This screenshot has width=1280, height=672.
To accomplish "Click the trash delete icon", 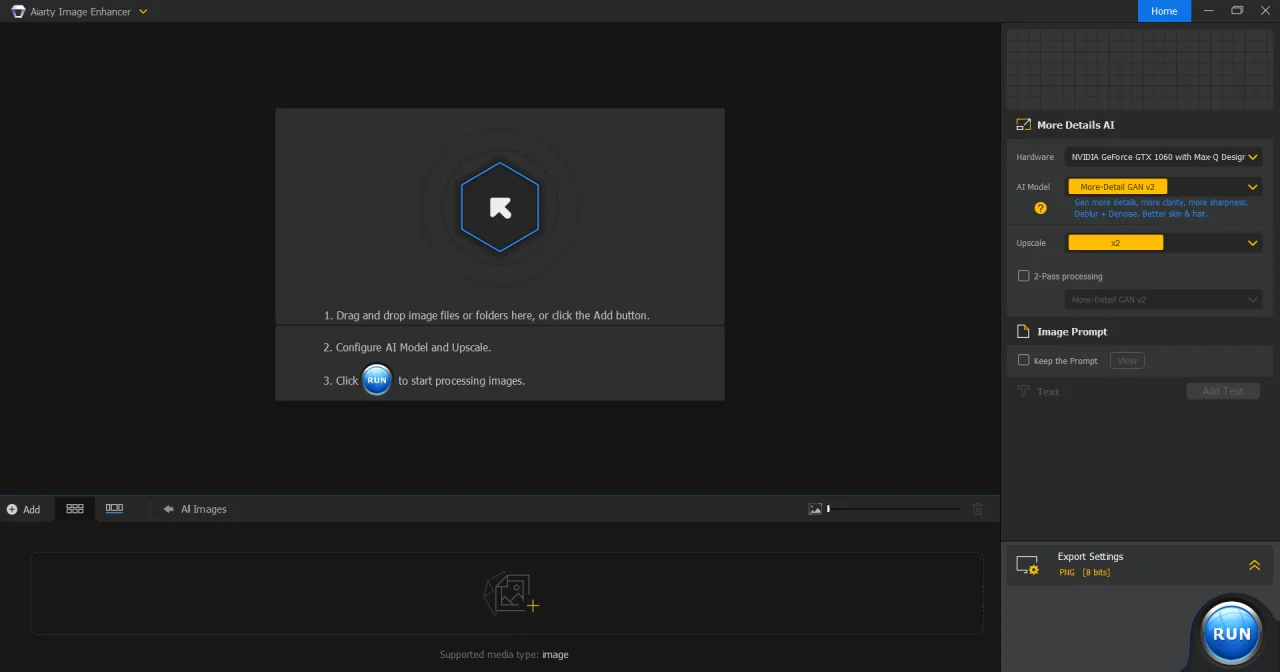I will pos(978,509).
